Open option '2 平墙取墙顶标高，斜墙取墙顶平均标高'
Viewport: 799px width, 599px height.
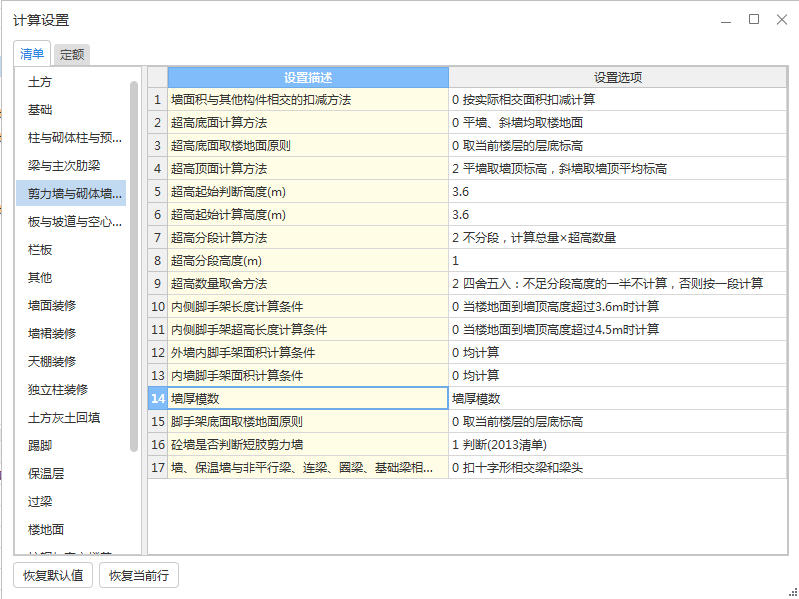pos(618,169)
